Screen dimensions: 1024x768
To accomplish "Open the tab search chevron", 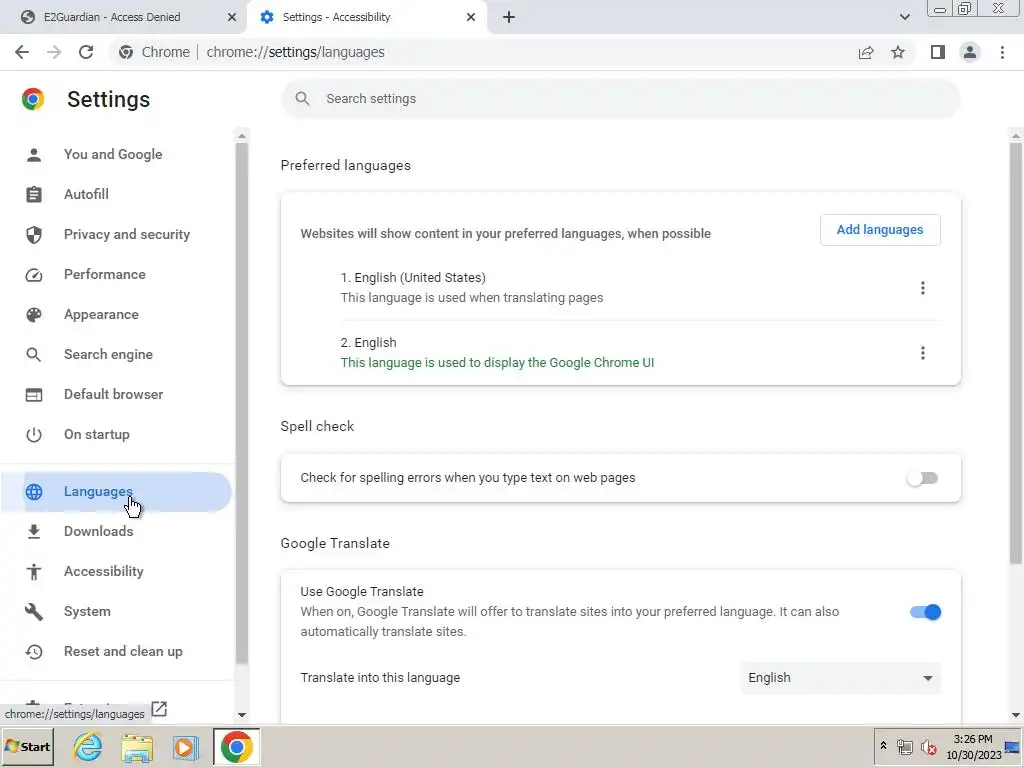I will click(904, 18).
